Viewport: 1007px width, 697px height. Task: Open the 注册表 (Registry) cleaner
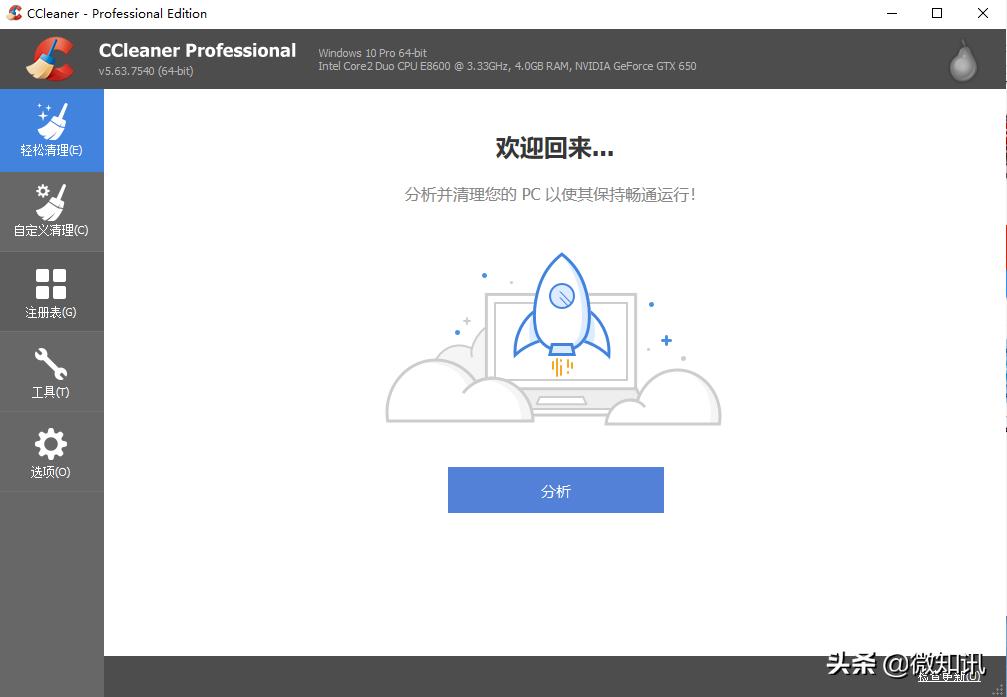point(51,291)
